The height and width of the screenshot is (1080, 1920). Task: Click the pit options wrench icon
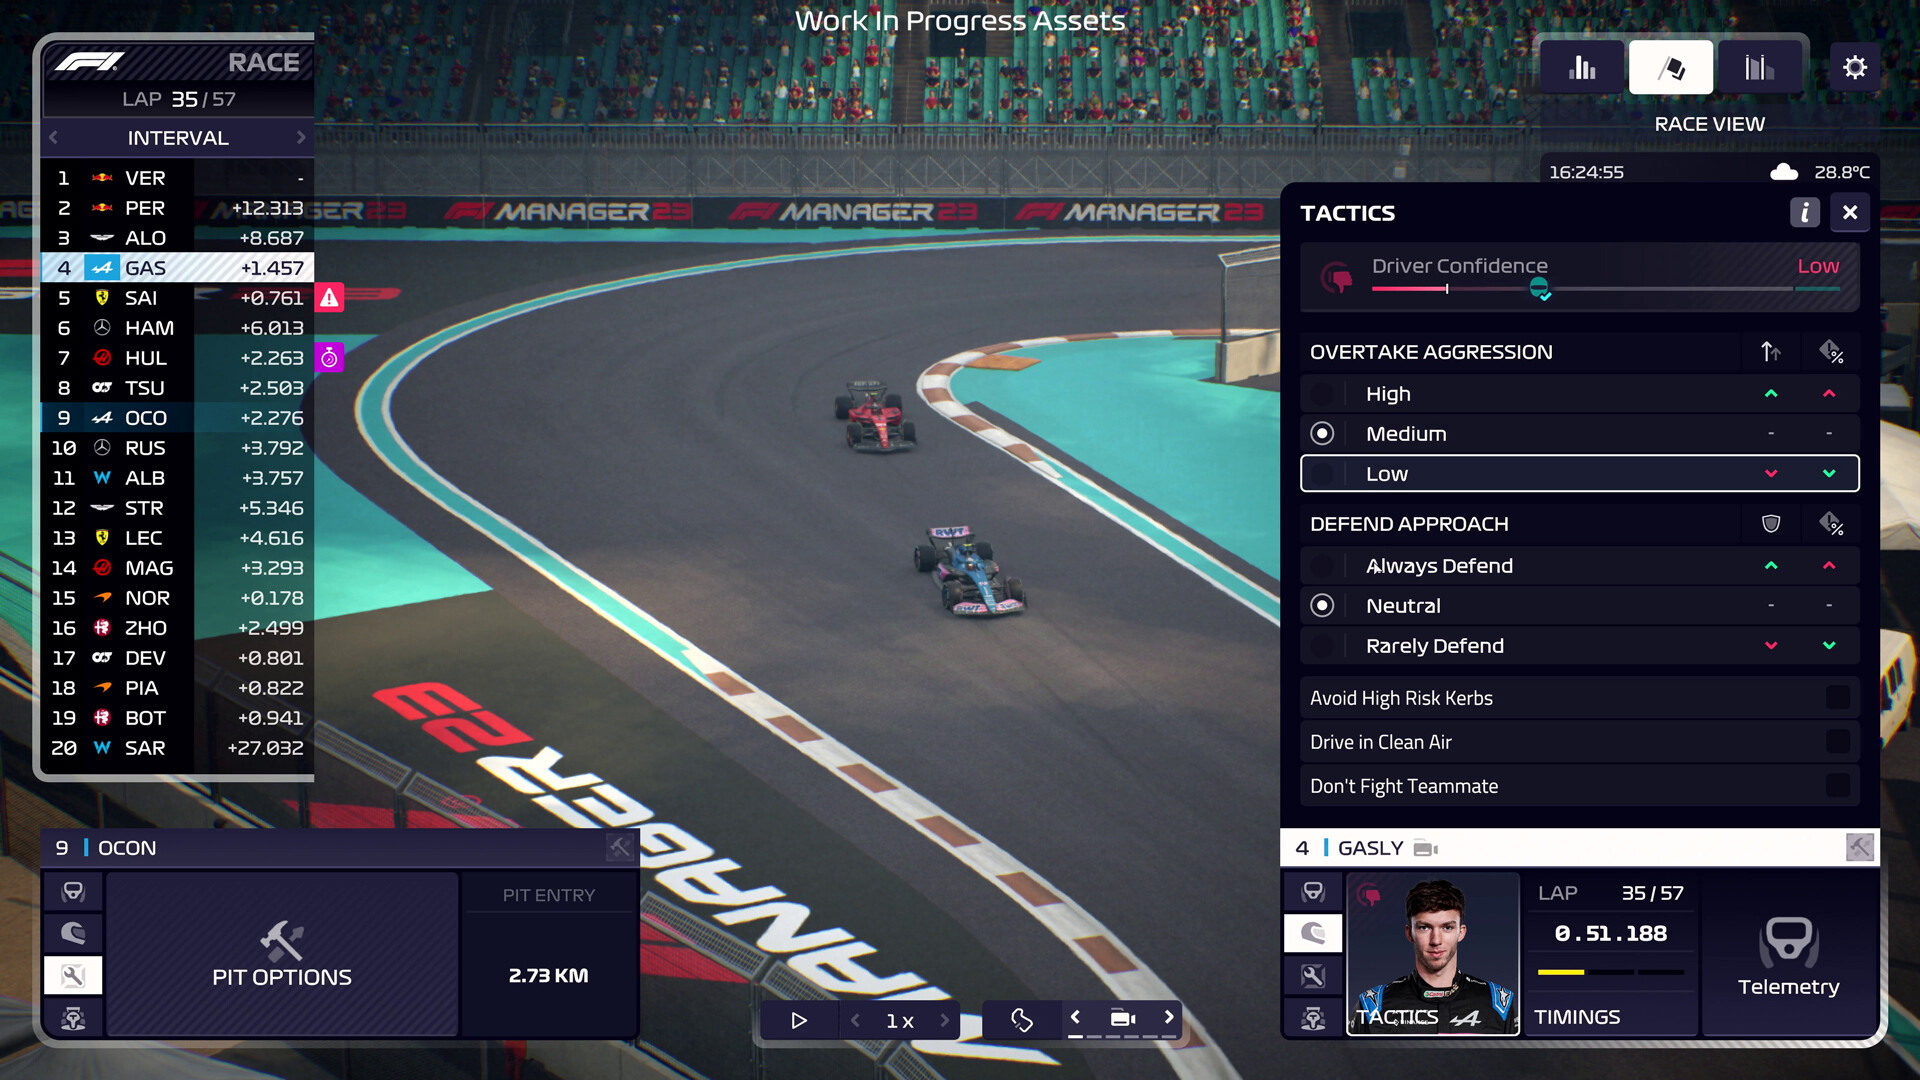tap(74, 976)
